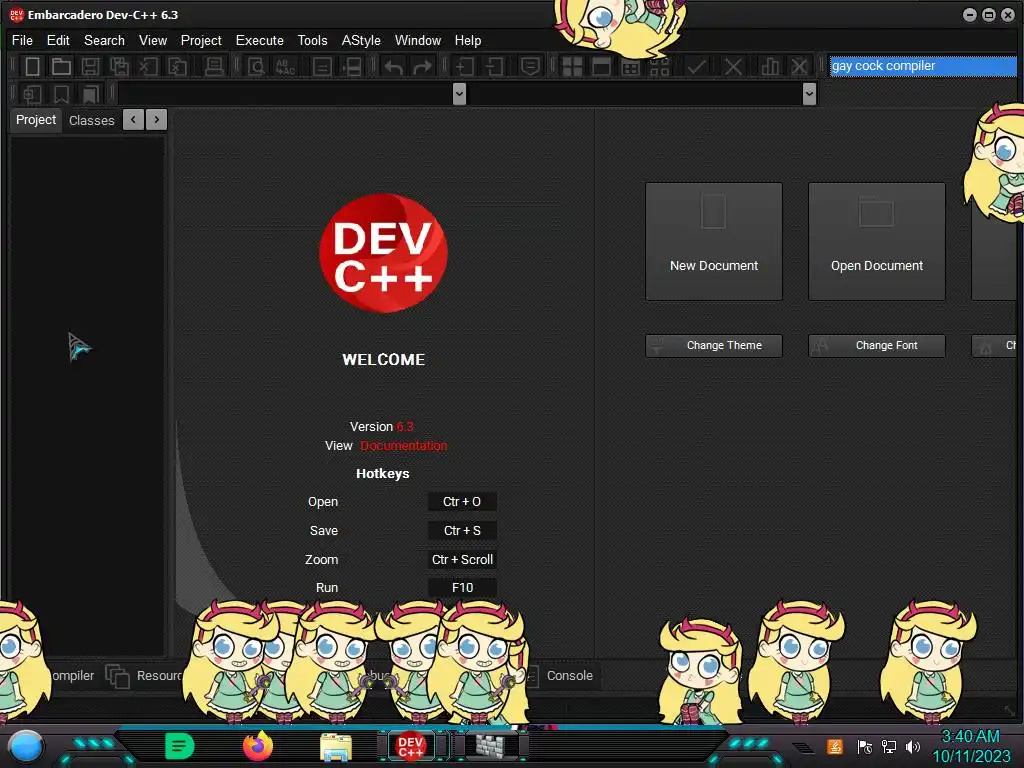Click the DEV C++ welcome logo

383,253
